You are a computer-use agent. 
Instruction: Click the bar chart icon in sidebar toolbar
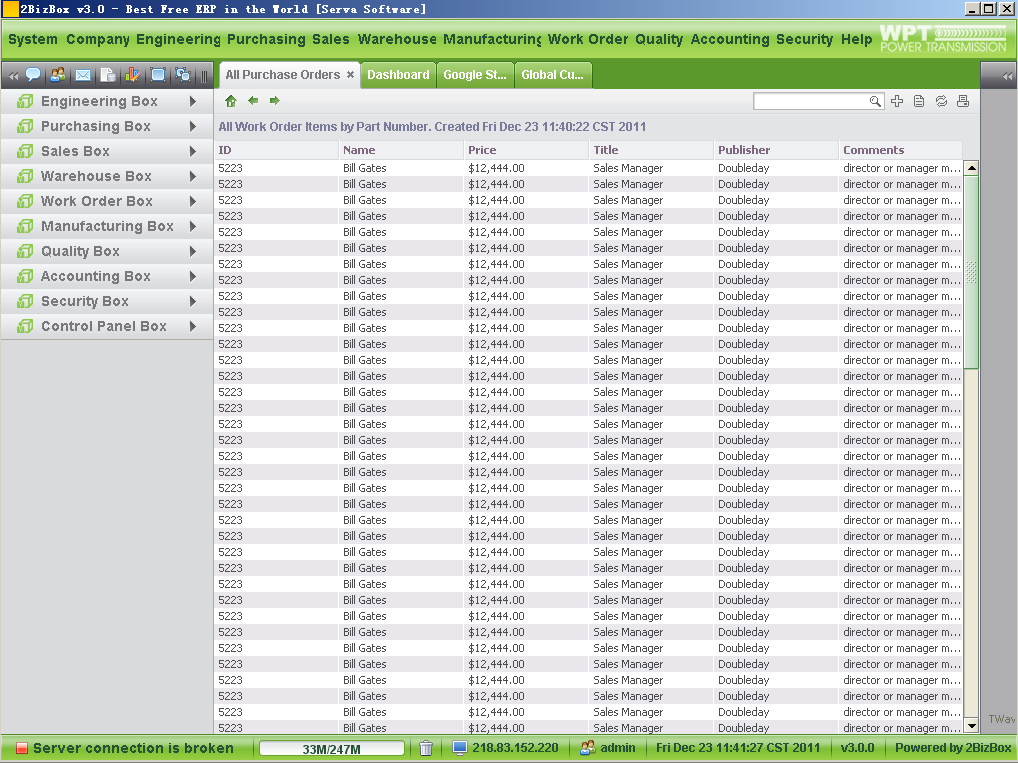(x=132, y=75)
